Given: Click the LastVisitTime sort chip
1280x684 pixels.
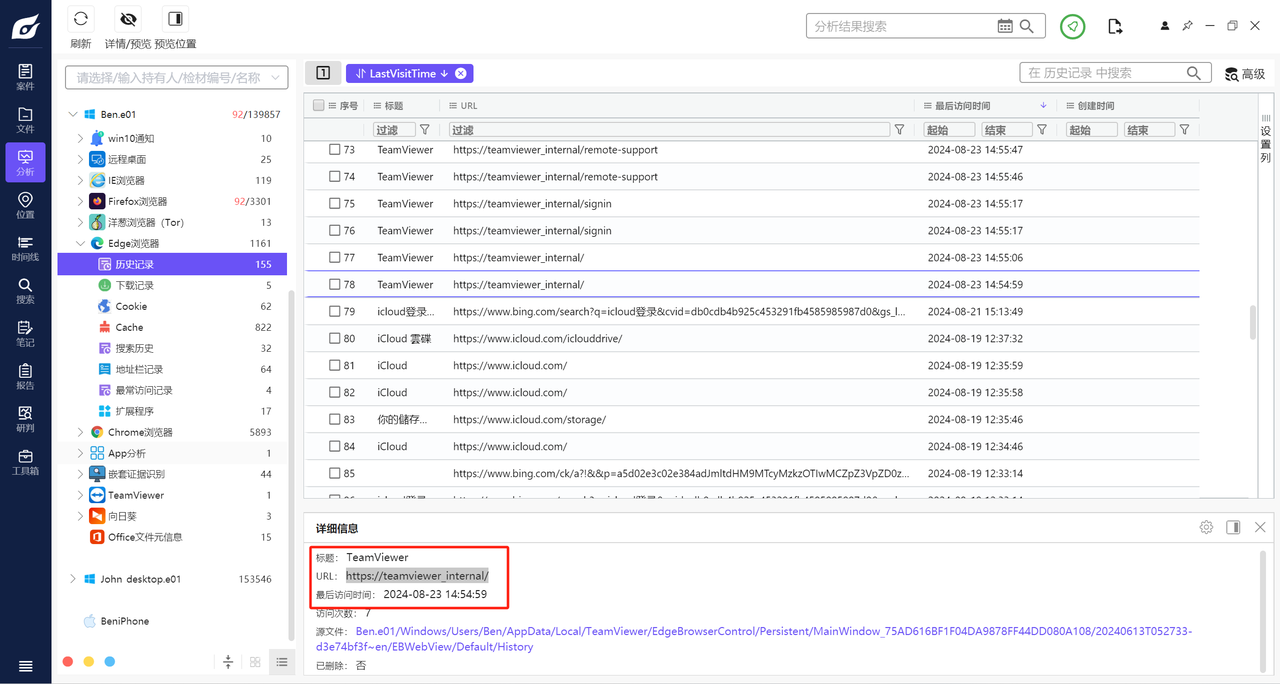Looking at the screenshot, I should pos(409,74).
